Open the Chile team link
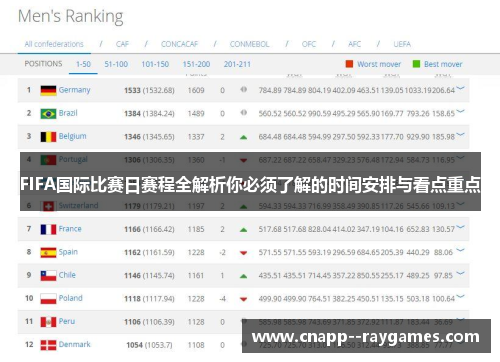The image size is (500, 362). [67, 275]
